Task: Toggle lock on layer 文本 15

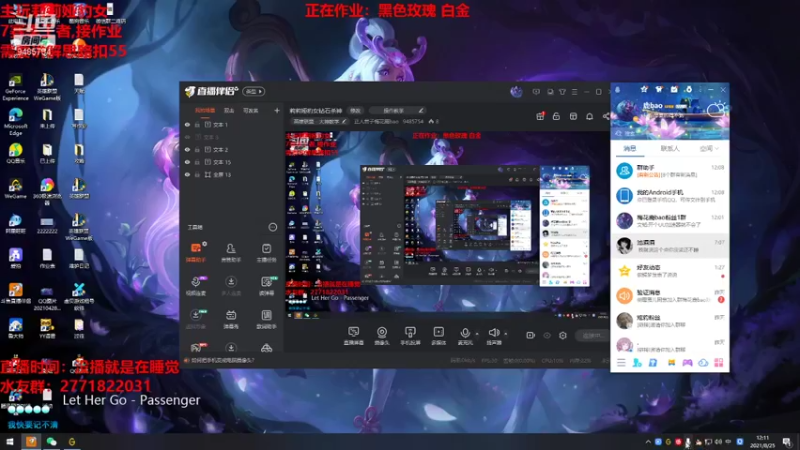Action: pos(197,162)
